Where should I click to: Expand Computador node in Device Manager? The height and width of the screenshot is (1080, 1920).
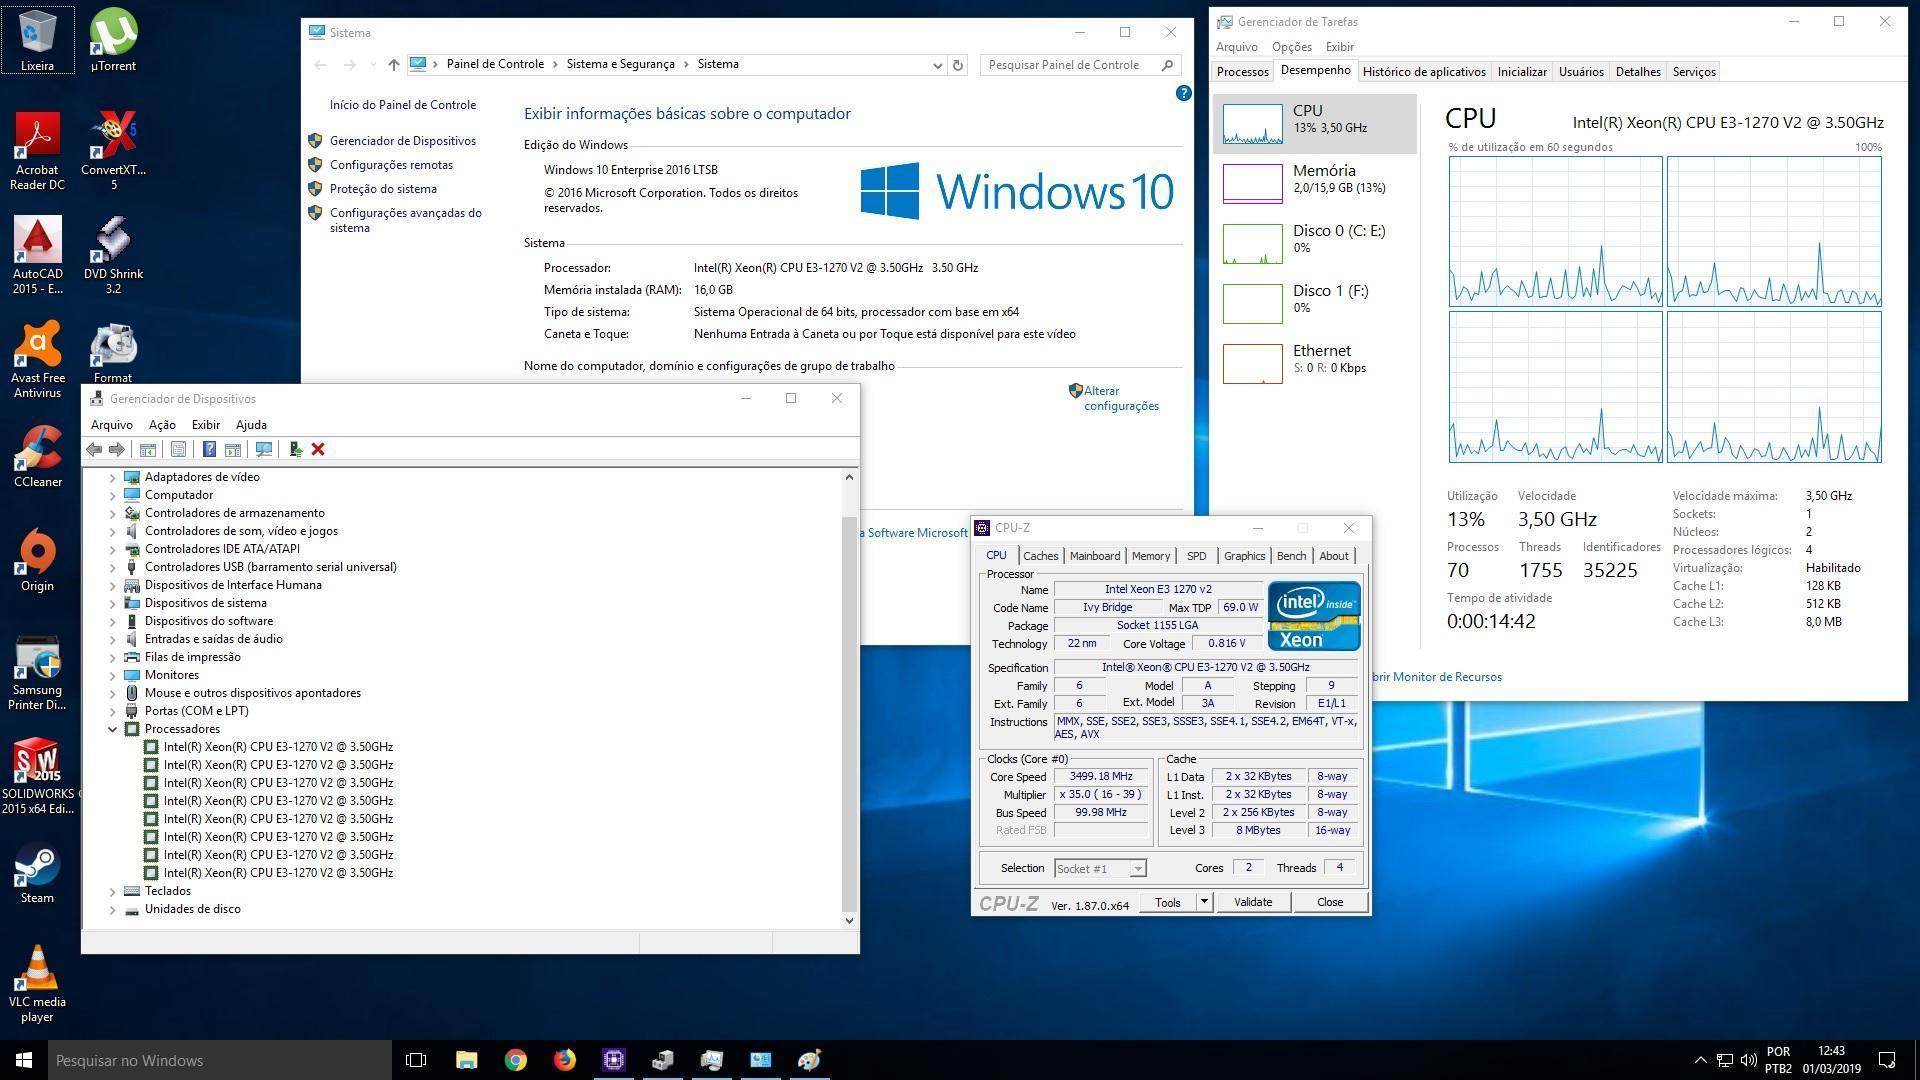click(x=113, y=496)
